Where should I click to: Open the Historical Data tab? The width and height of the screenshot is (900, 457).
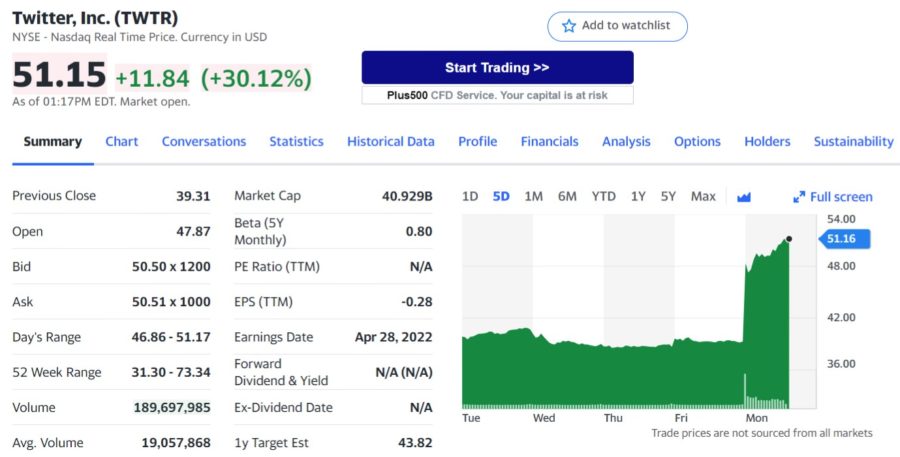(391, 142)
